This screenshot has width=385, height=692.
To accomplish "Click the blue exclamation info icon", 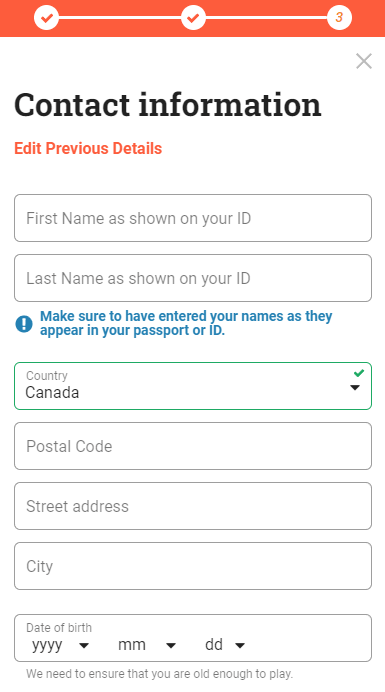I will (x=24, y=324).
